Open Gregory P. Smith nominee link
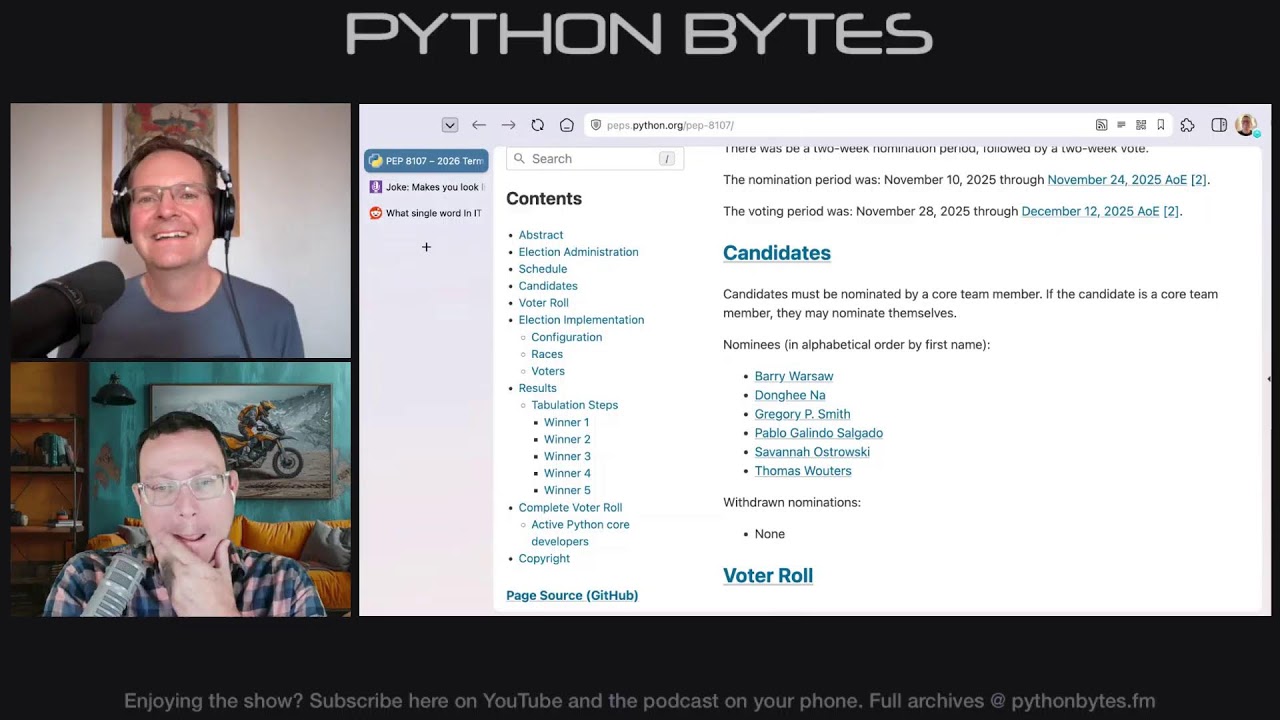 tap(803, 414)
